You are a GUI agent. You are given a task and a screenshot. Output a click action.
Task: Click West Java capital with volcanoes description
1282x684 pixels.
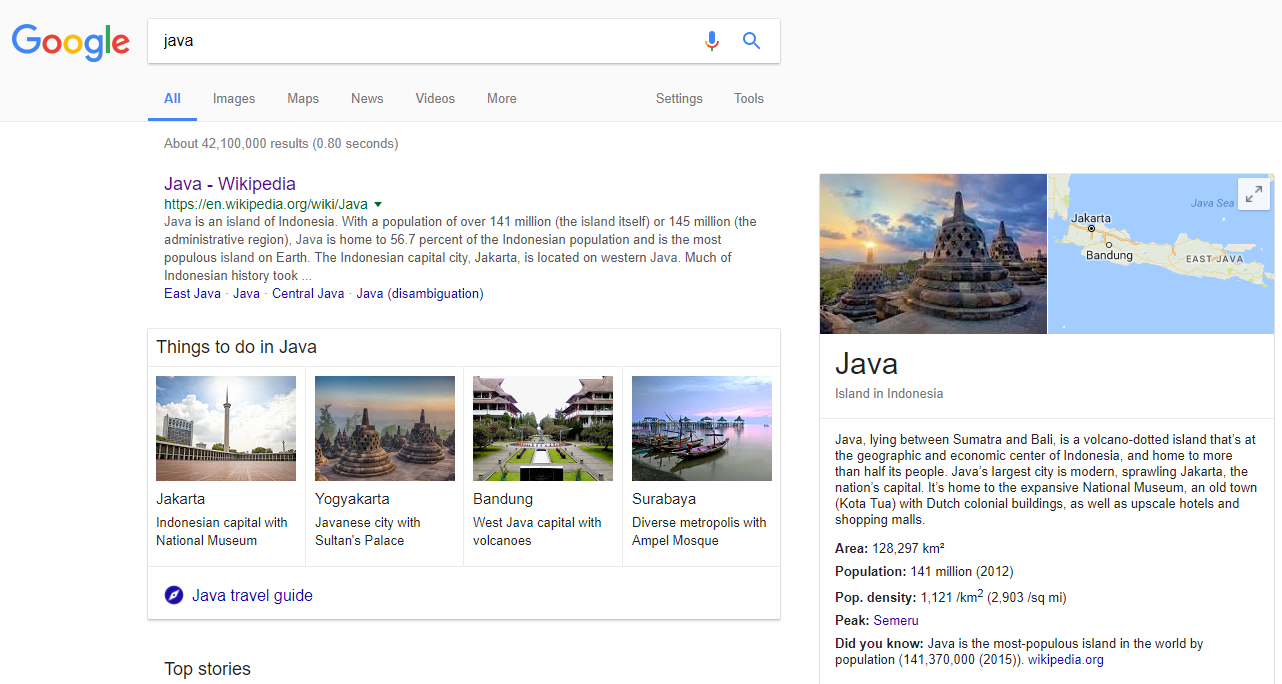537,532
